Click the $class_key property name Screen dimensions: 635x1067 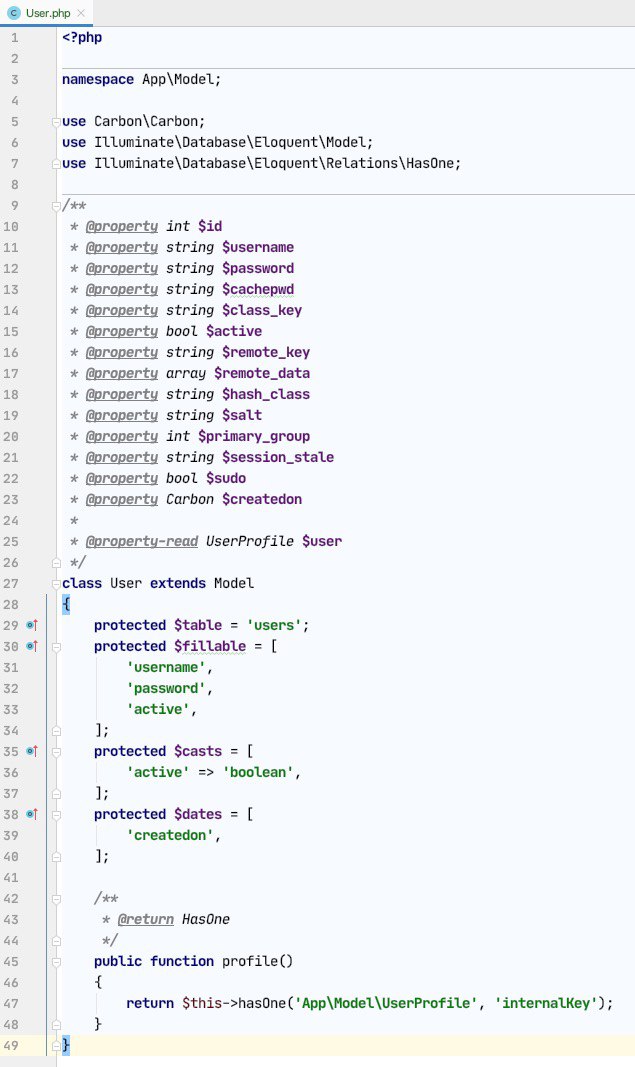262,310
